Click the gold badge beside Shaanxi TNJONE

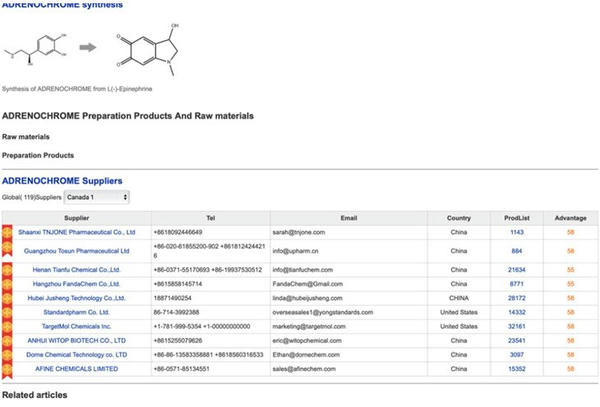7,233
